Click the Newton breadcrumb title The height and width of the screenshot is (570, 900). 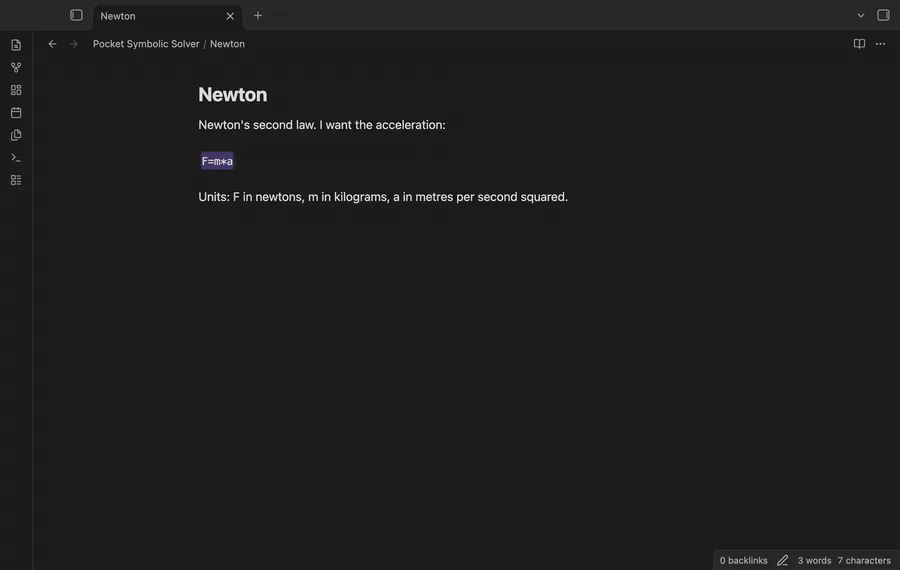227,44
